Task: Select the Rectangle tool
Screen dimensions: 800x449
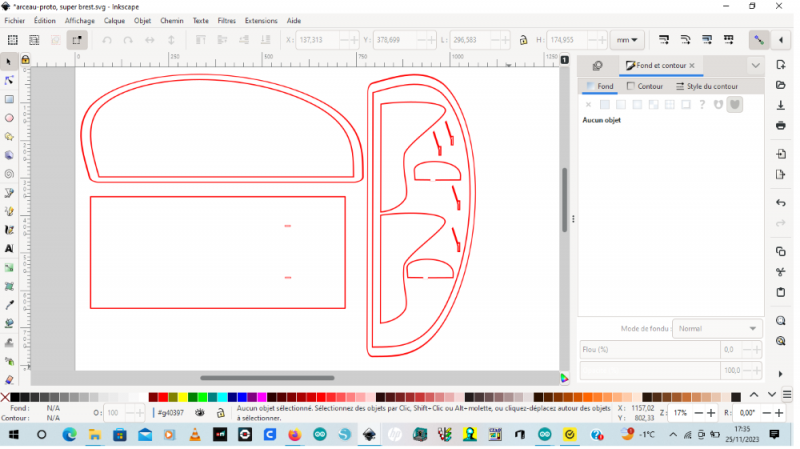Action: pyautogui.click(x=9, y=99)
